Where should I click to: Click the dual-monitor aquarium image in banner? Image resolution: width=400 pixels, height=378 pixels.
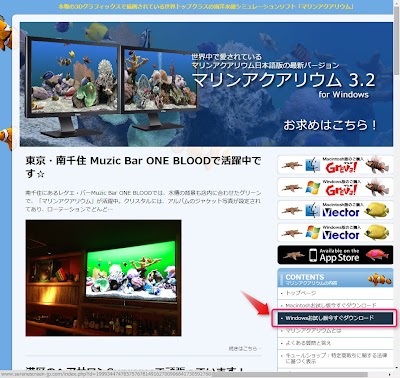click(112, 87)
